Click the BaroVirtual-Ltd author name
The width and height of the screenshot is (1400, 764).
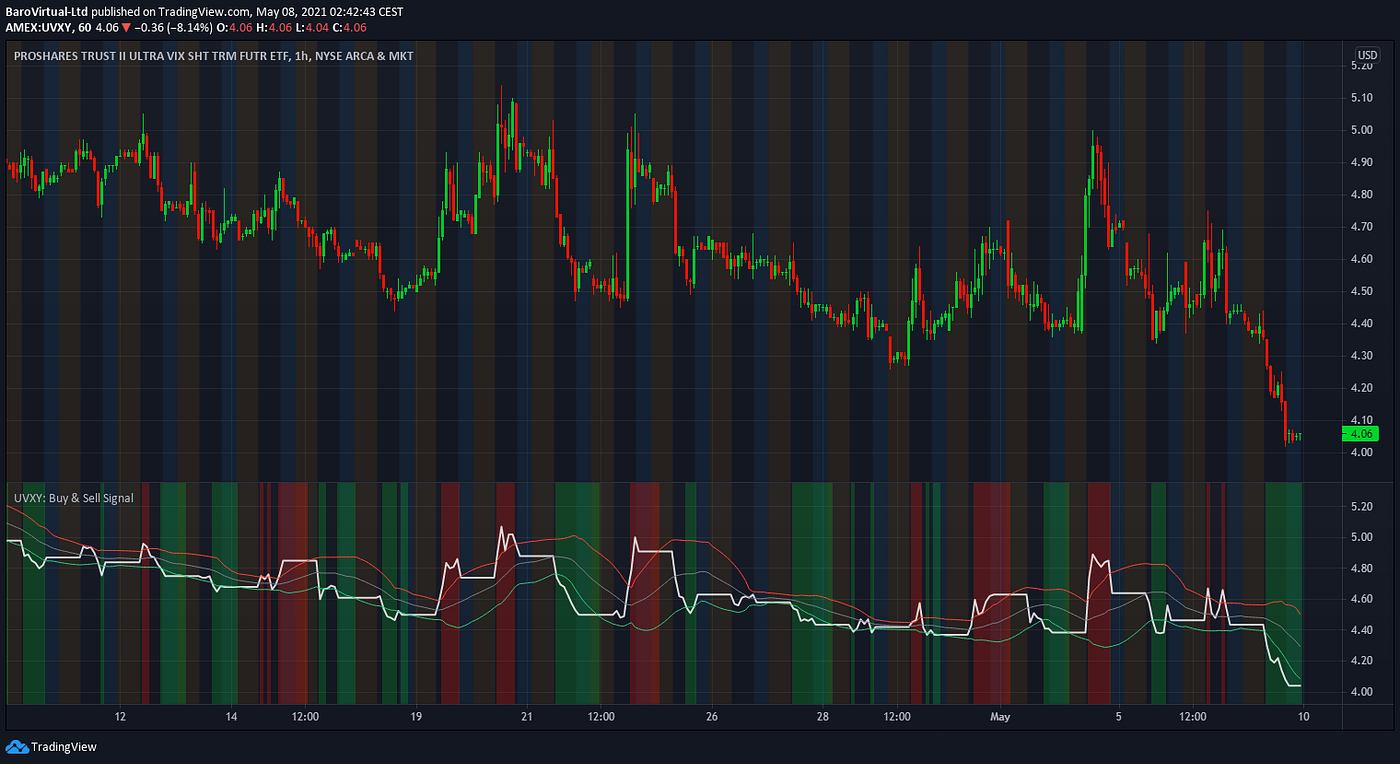coord(45,10)
